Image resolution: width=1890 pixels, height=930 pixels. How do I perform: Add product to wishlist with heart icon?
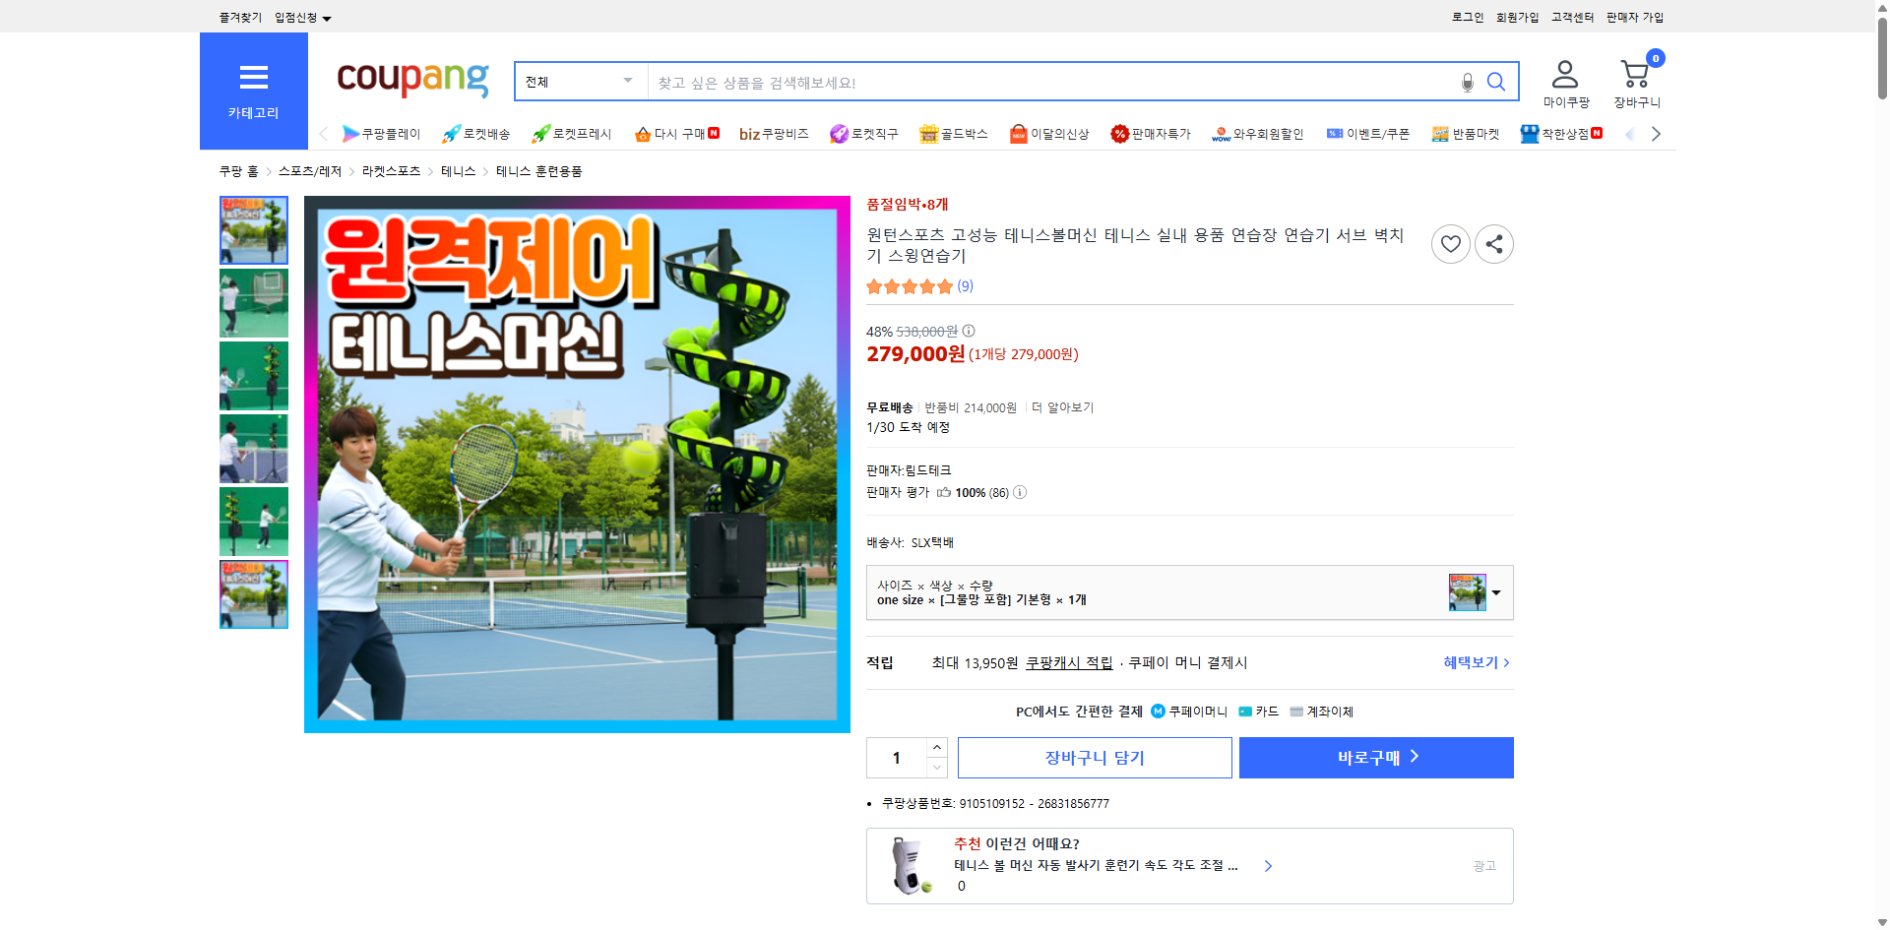pyautogui.click(x=1451, y=243)
